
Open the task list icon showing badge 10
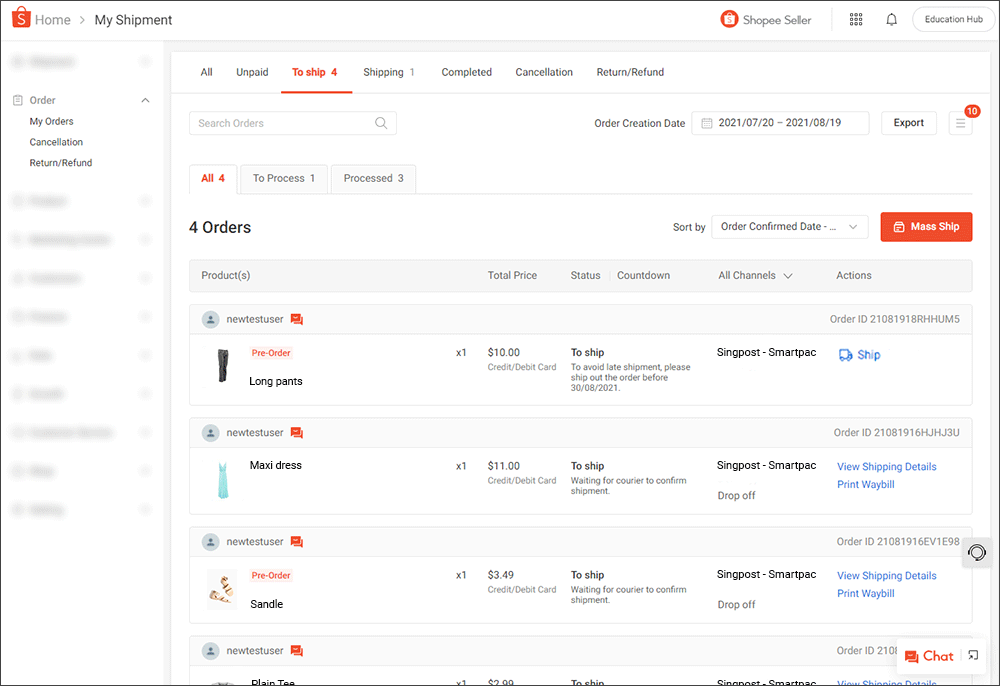[960, 122]
